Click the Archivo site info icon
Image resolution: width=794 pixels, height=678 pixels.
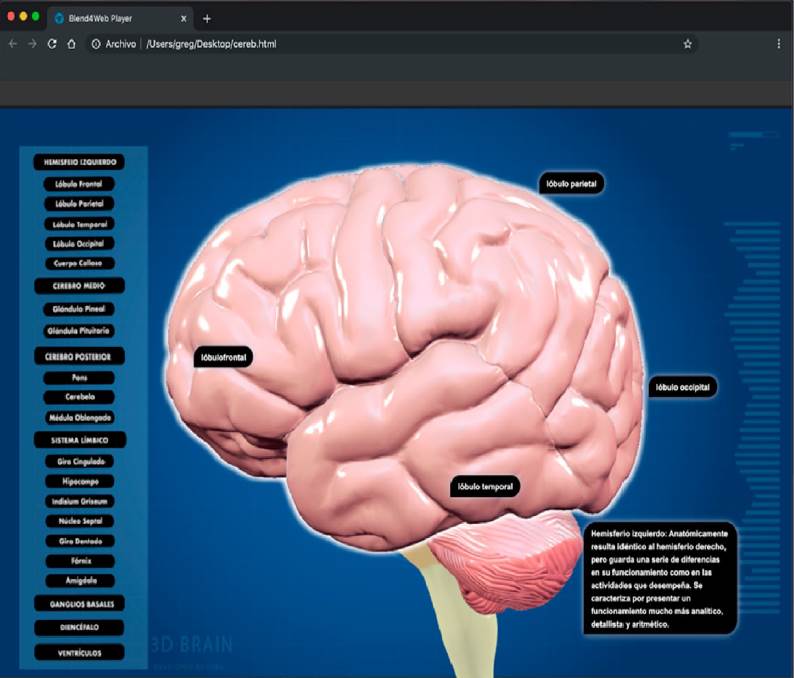tap(96, 44)
